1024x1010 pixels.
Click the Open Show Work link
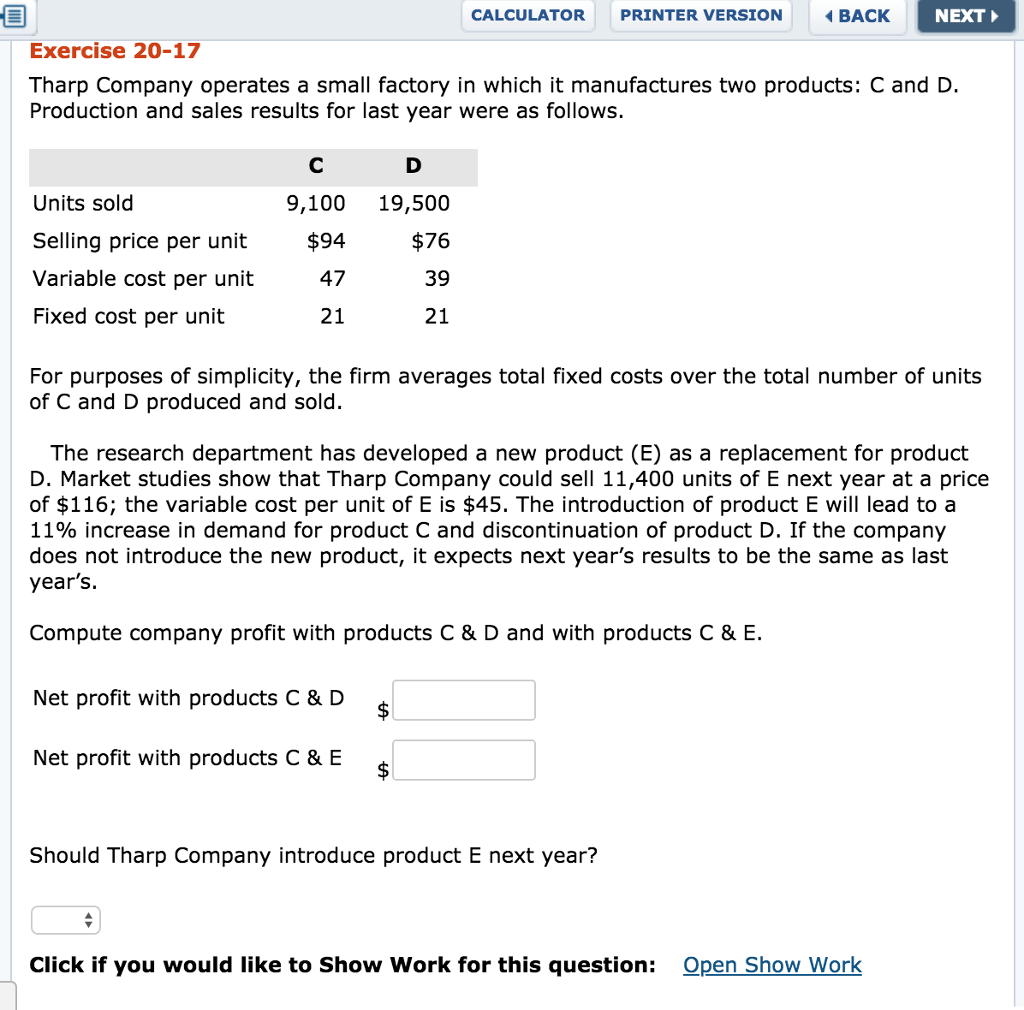[772, 965]
